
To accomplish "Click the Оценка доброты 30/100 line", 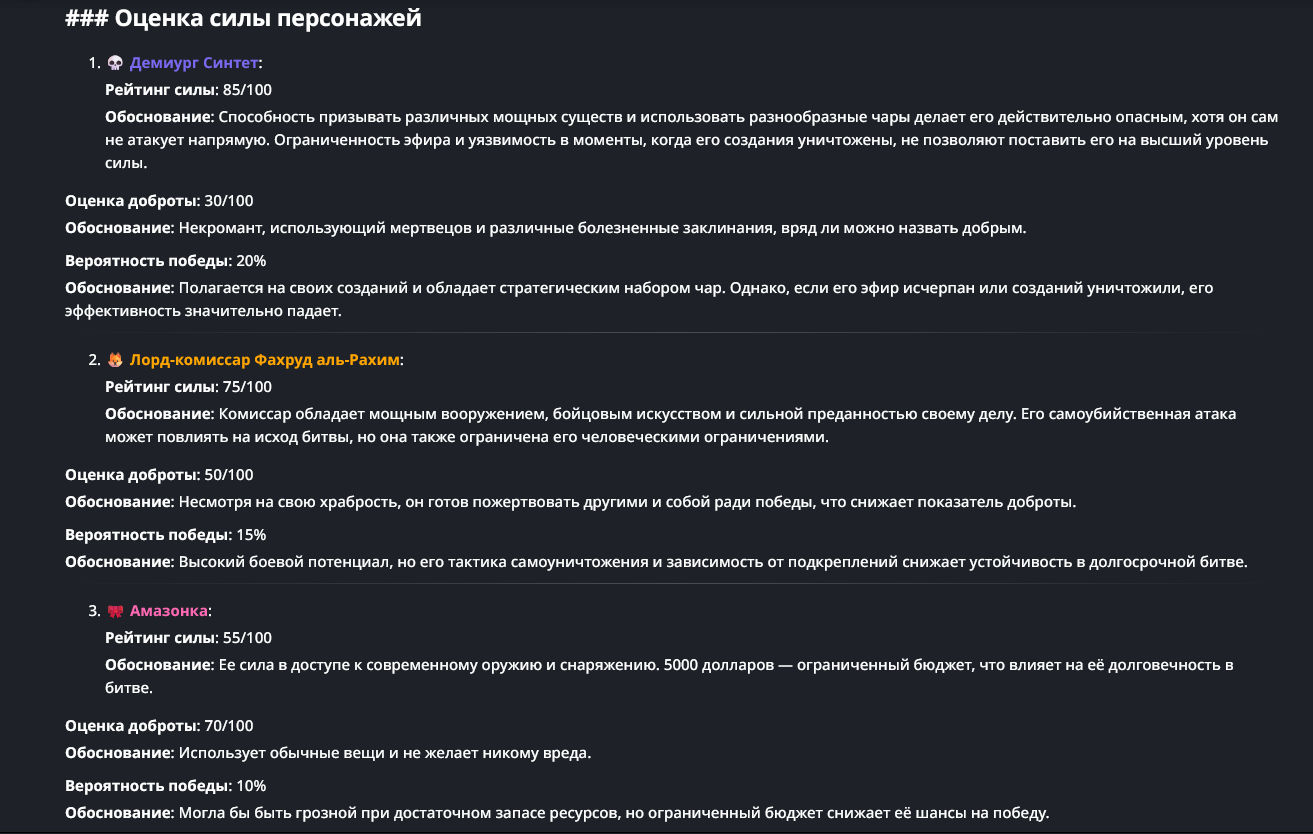I will 159,201.
